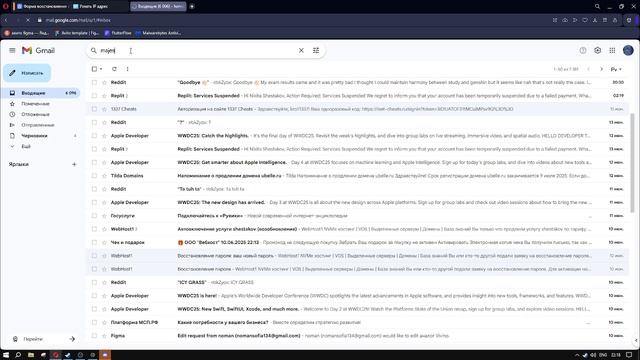The width and height of the screenshot is (640, 360).
Task: Go to the previous page of emails
Action: pyautogui.click(x=588, y=69)
